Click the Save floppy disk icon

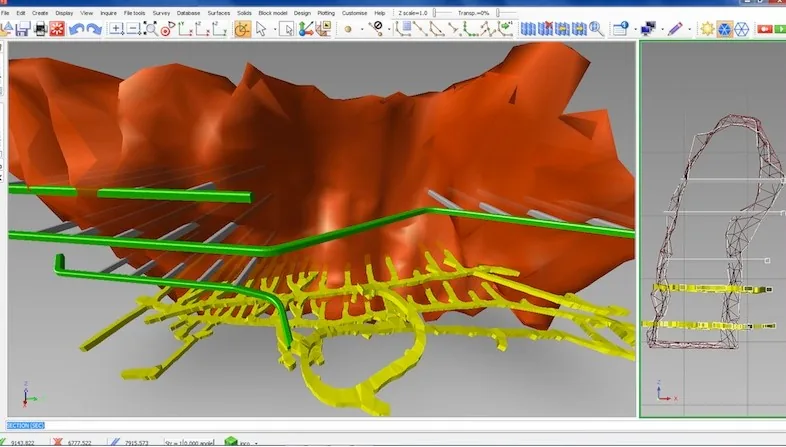[x=23, y=29]
